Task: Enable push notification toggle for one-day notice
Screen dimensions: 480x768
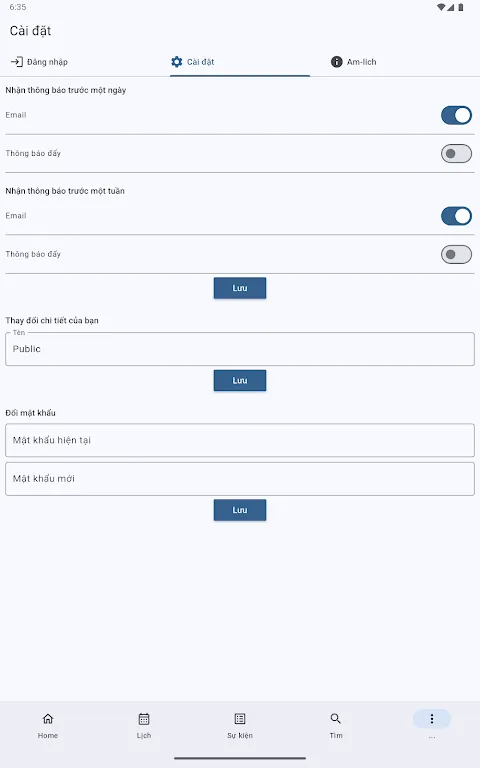Action: 456,154
